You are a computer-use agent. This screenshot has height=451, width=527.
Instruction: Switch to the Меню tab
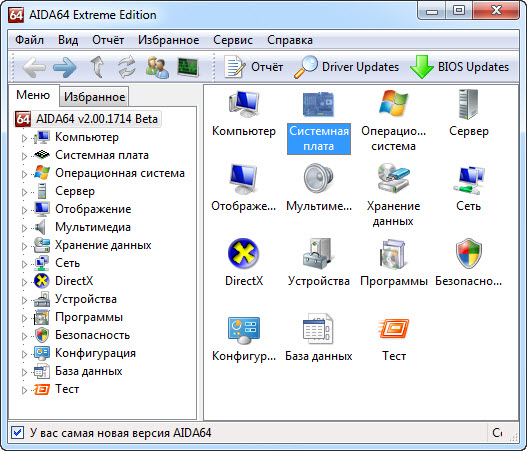point(33,95)
